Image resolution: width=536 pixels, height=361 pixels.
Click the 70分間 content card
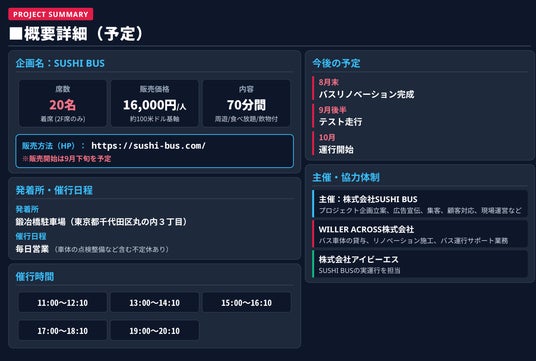coord(246,104)
